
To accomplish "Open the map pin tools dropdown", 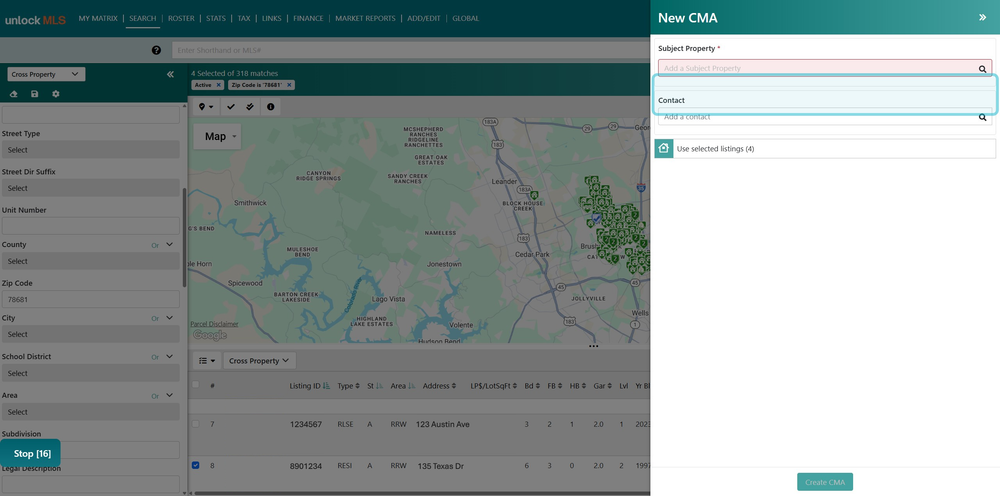I will point(206,107).
